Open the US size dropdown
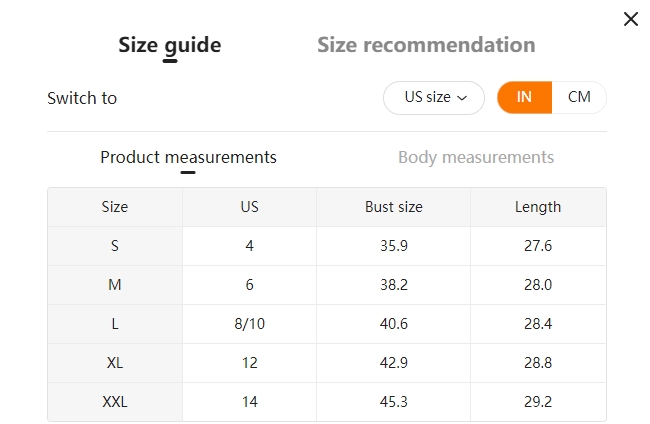The image size is (650, 424). (x=434, y=97)
